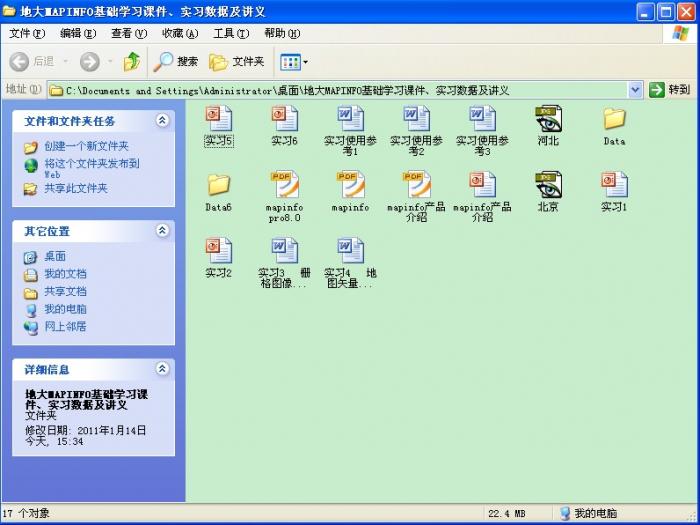The image size is (700, 525).
Task: Click the Up one level toolbar icon
Action: (x=131, y=62)
